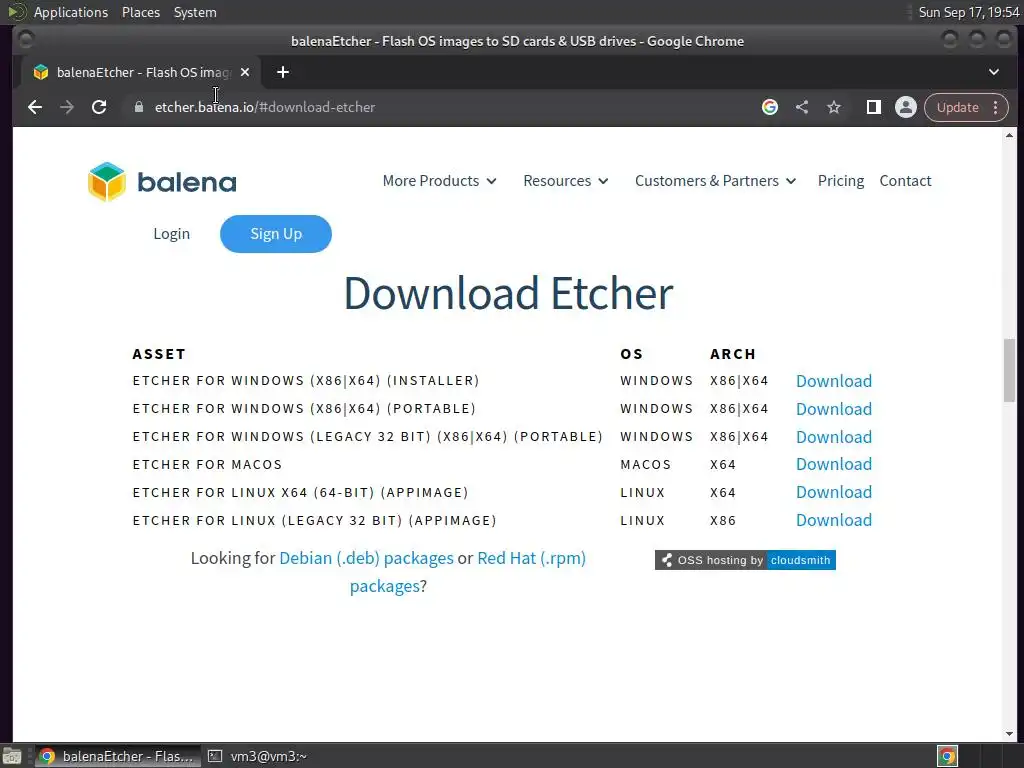Download Etcher Linux x64 AppImage
The width and height of the screenshot is (1024, 768).
pos(834,492)
